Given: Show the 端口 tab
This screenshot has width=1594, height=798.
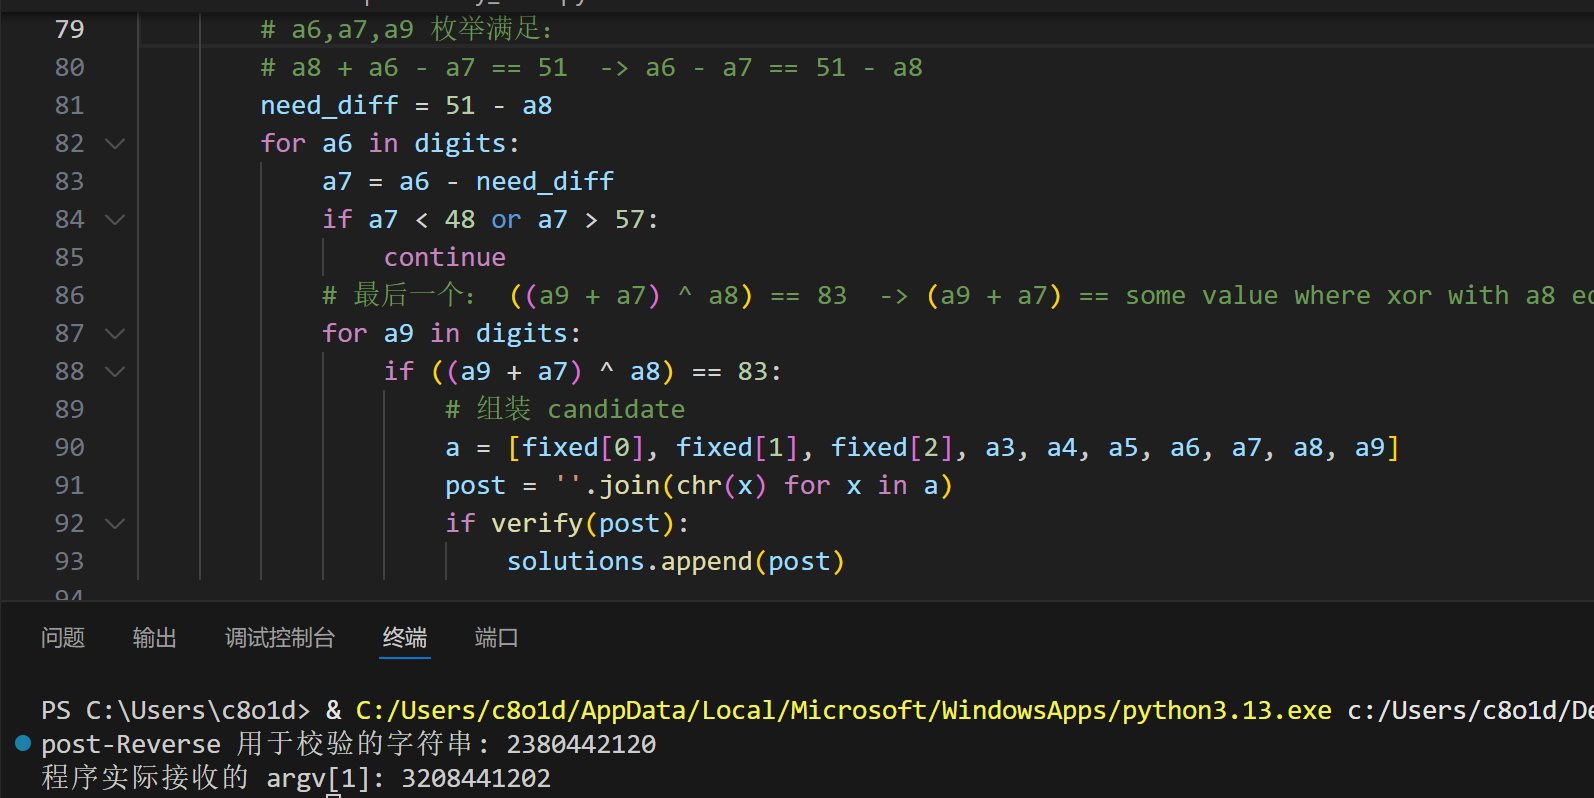Looking at the screenshot, I should 496,638.
